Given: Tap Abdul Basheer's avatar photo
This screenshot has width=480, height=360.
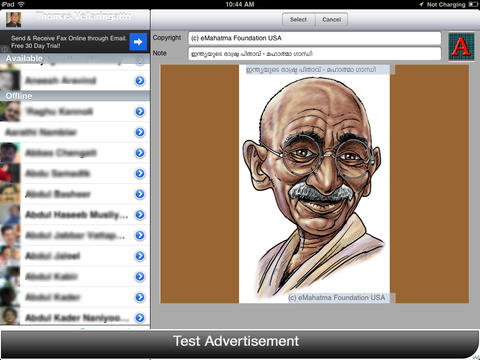Looking at the screenshot, I should [x=10, y=194].
